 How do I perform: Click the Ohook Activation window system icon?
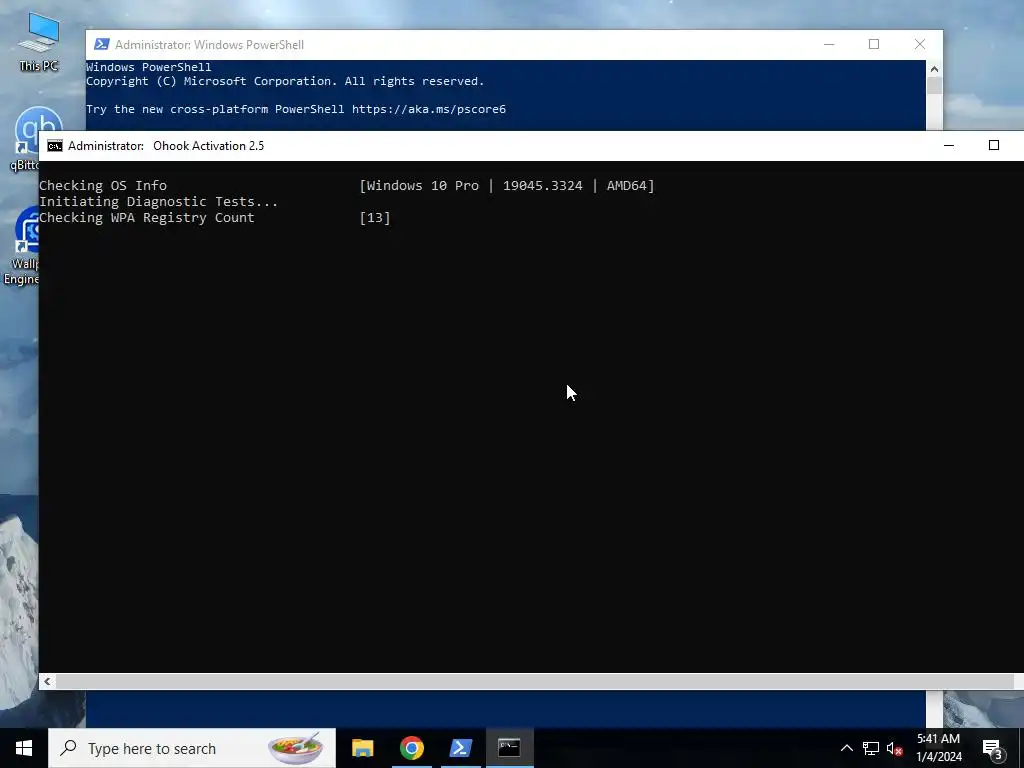click(55, 146)
